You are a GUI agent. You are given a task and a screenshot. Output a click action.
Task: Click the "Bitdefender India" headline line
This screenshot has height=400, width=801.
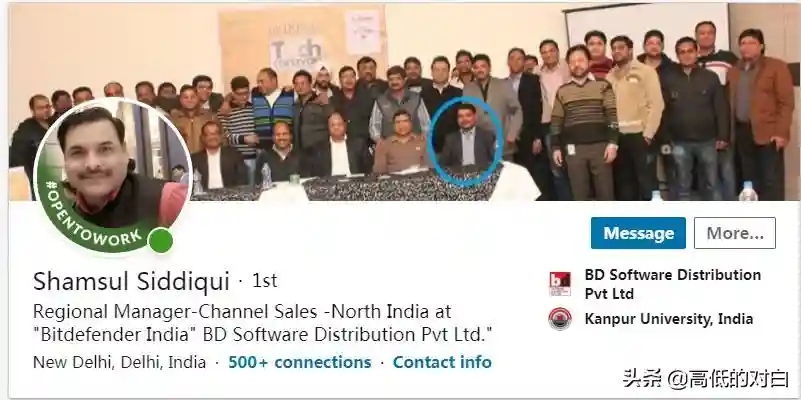tap(263, 335)
